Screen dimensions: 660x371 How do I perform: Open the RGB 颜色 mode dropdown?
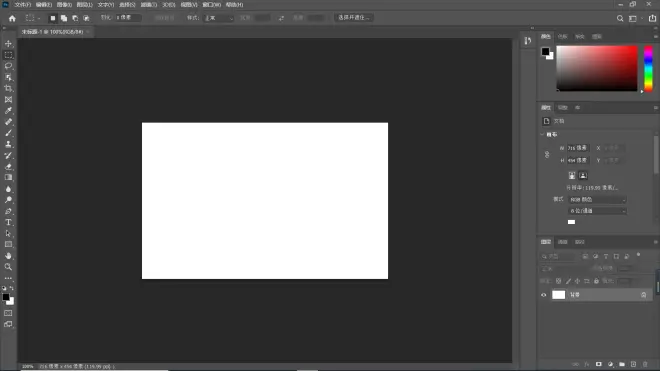(597, 200)
